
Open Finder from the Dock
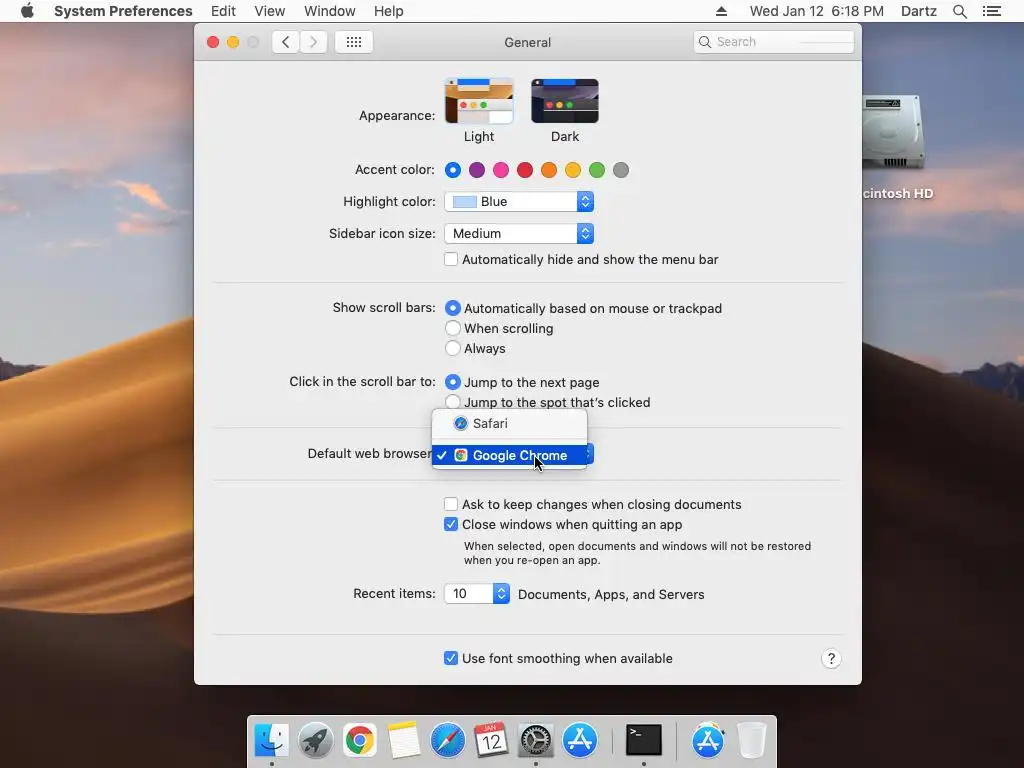click(272, 740)
